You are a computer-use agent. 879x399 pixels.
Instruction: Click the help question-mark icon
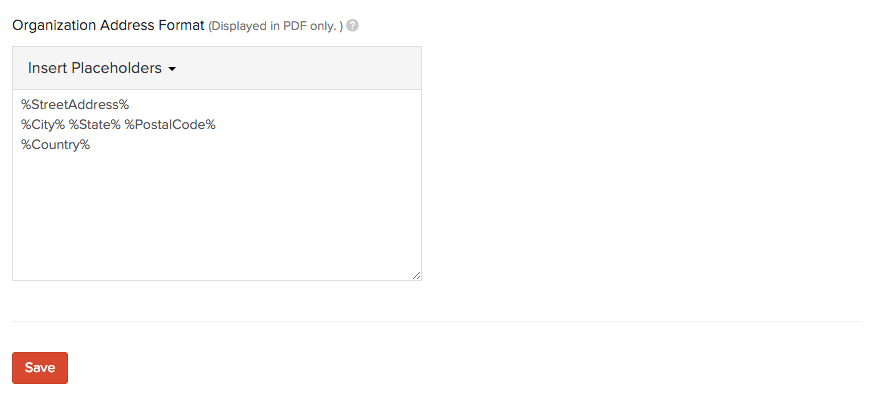[x=352, y=25]
